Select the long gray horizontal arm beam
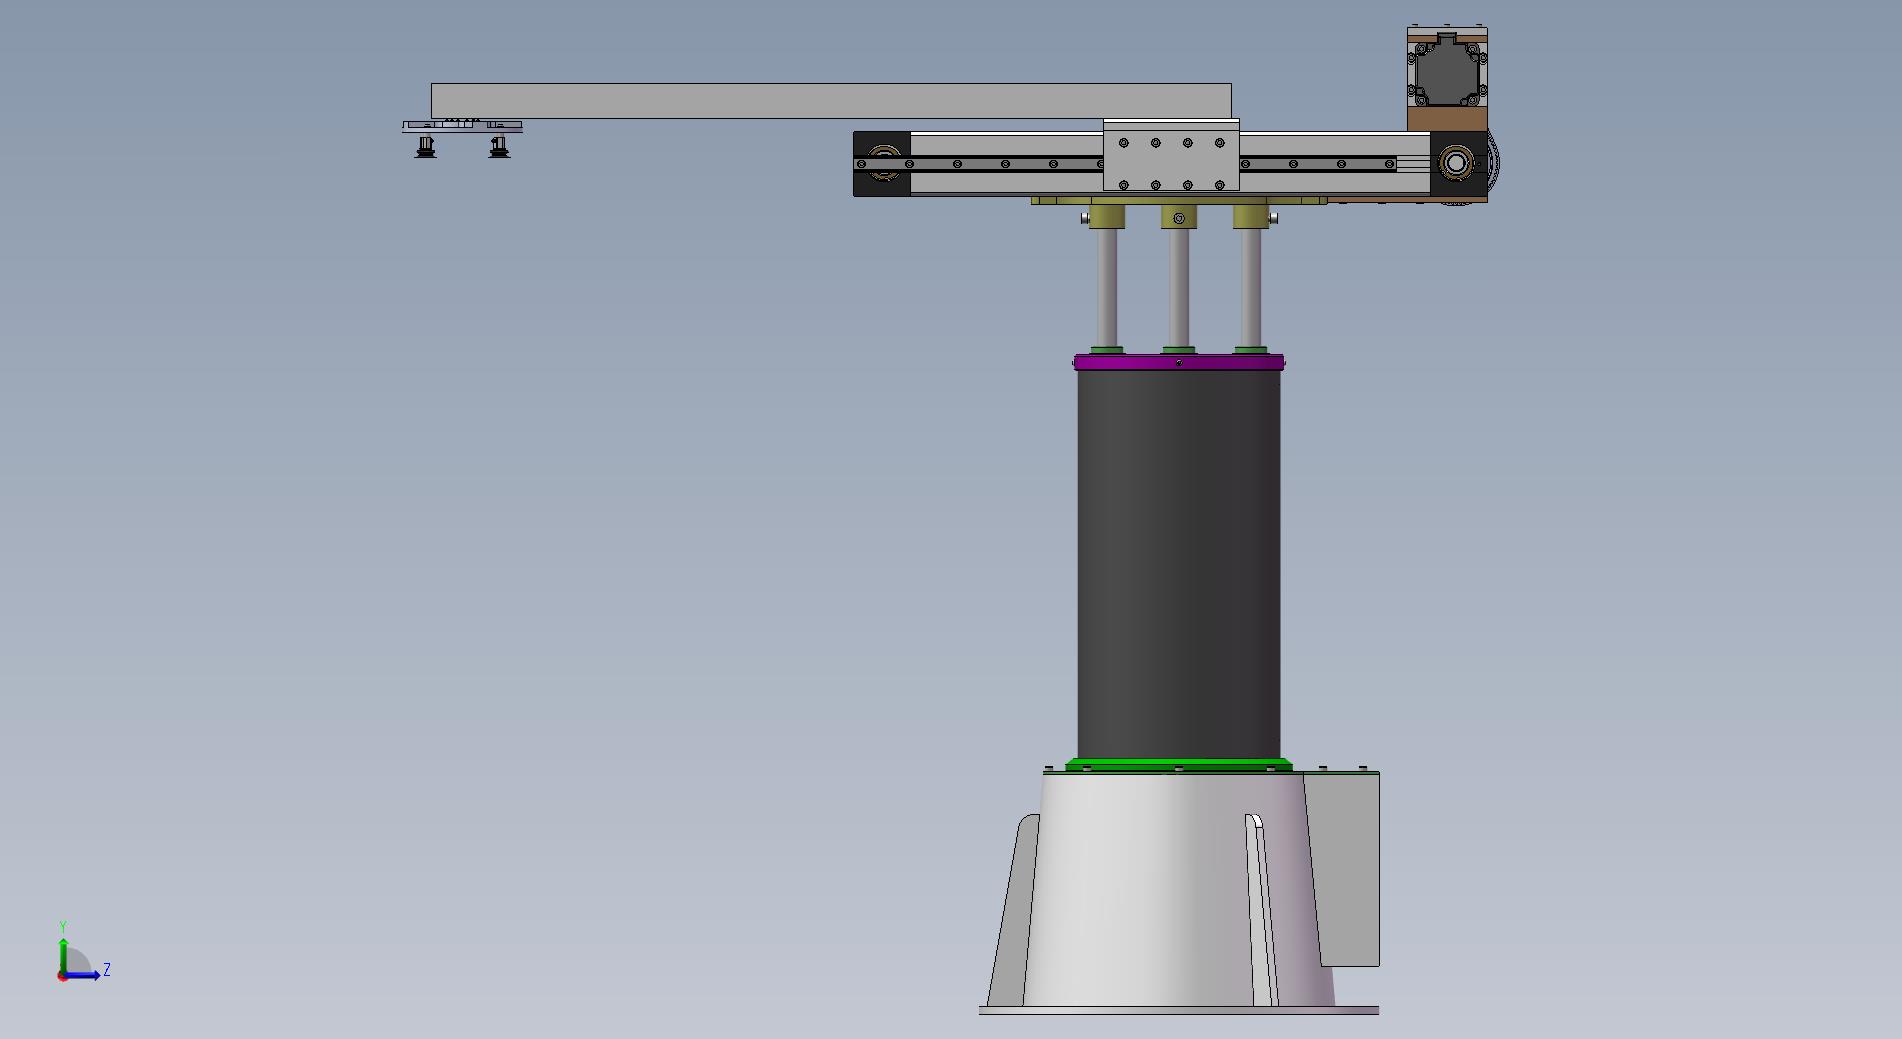The height and width of the screenshot is (1039, 1902). 831,101
